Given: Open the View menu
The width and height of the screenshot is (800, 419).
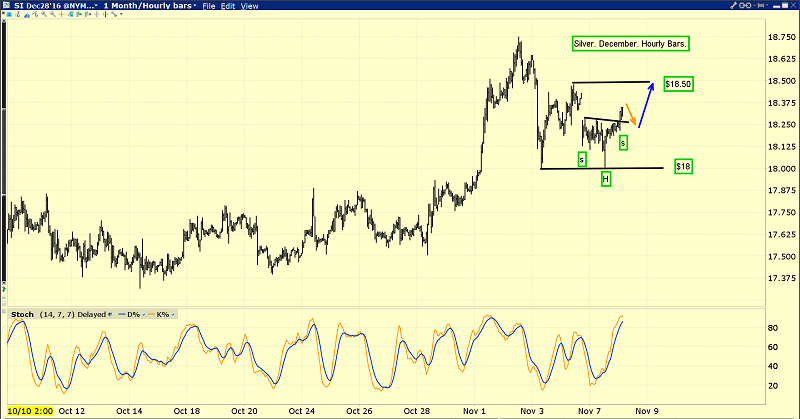Looking at the screenshot, I should click(x=249, y=6).
